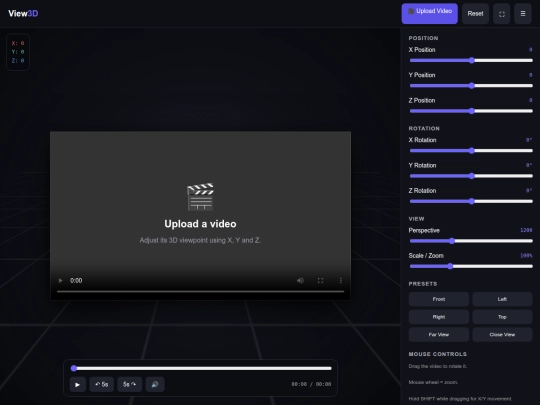Image resolution: width=540 pixels, height=405 pixels.
Task: Click the MOUSE CONTROLS section heading
Action: [437, 354]
